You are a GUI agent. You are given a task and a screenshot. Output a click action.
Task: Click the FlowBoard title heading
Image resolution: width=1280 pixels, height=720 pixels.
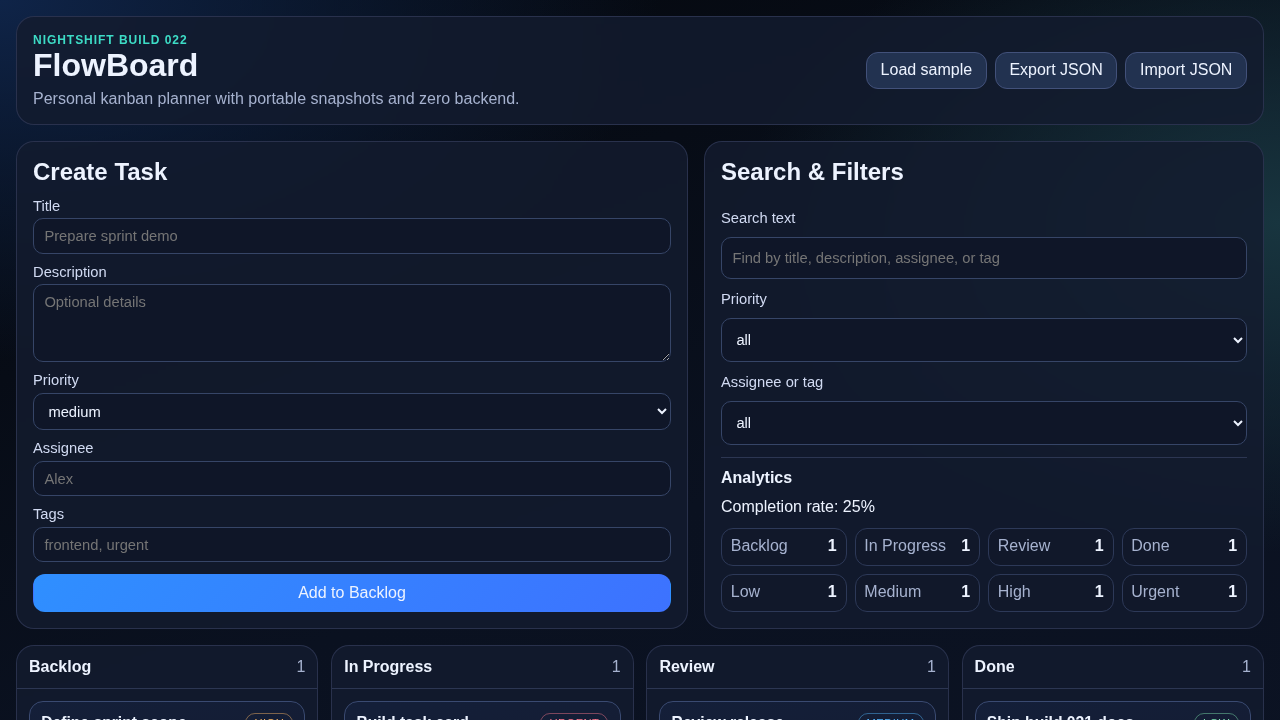pyautogui.click(x=115, y=65)
